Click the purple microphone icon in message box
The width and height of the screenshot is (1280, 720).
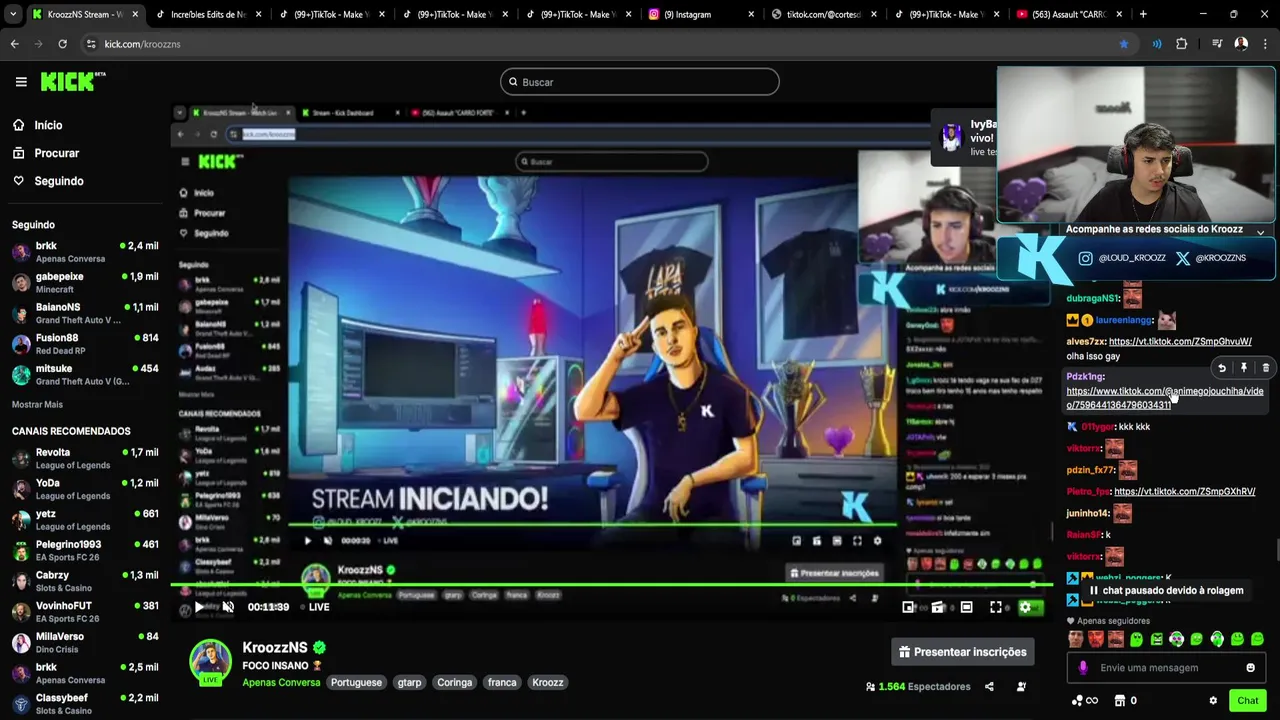click(1083, 668)
